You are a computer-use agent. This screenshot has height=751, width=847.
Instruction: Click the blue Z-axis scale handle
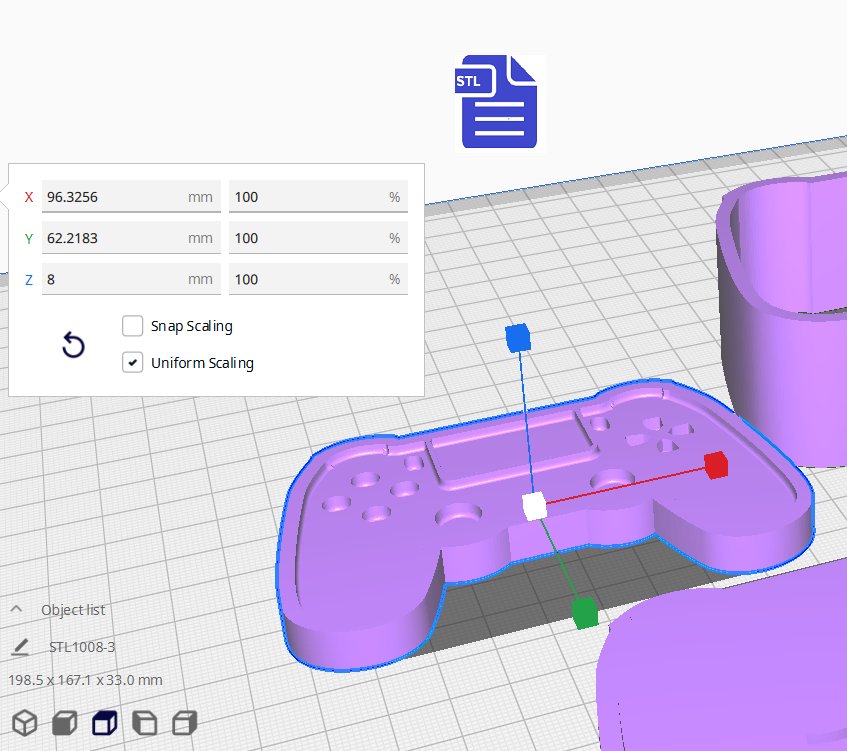(517, 338)
